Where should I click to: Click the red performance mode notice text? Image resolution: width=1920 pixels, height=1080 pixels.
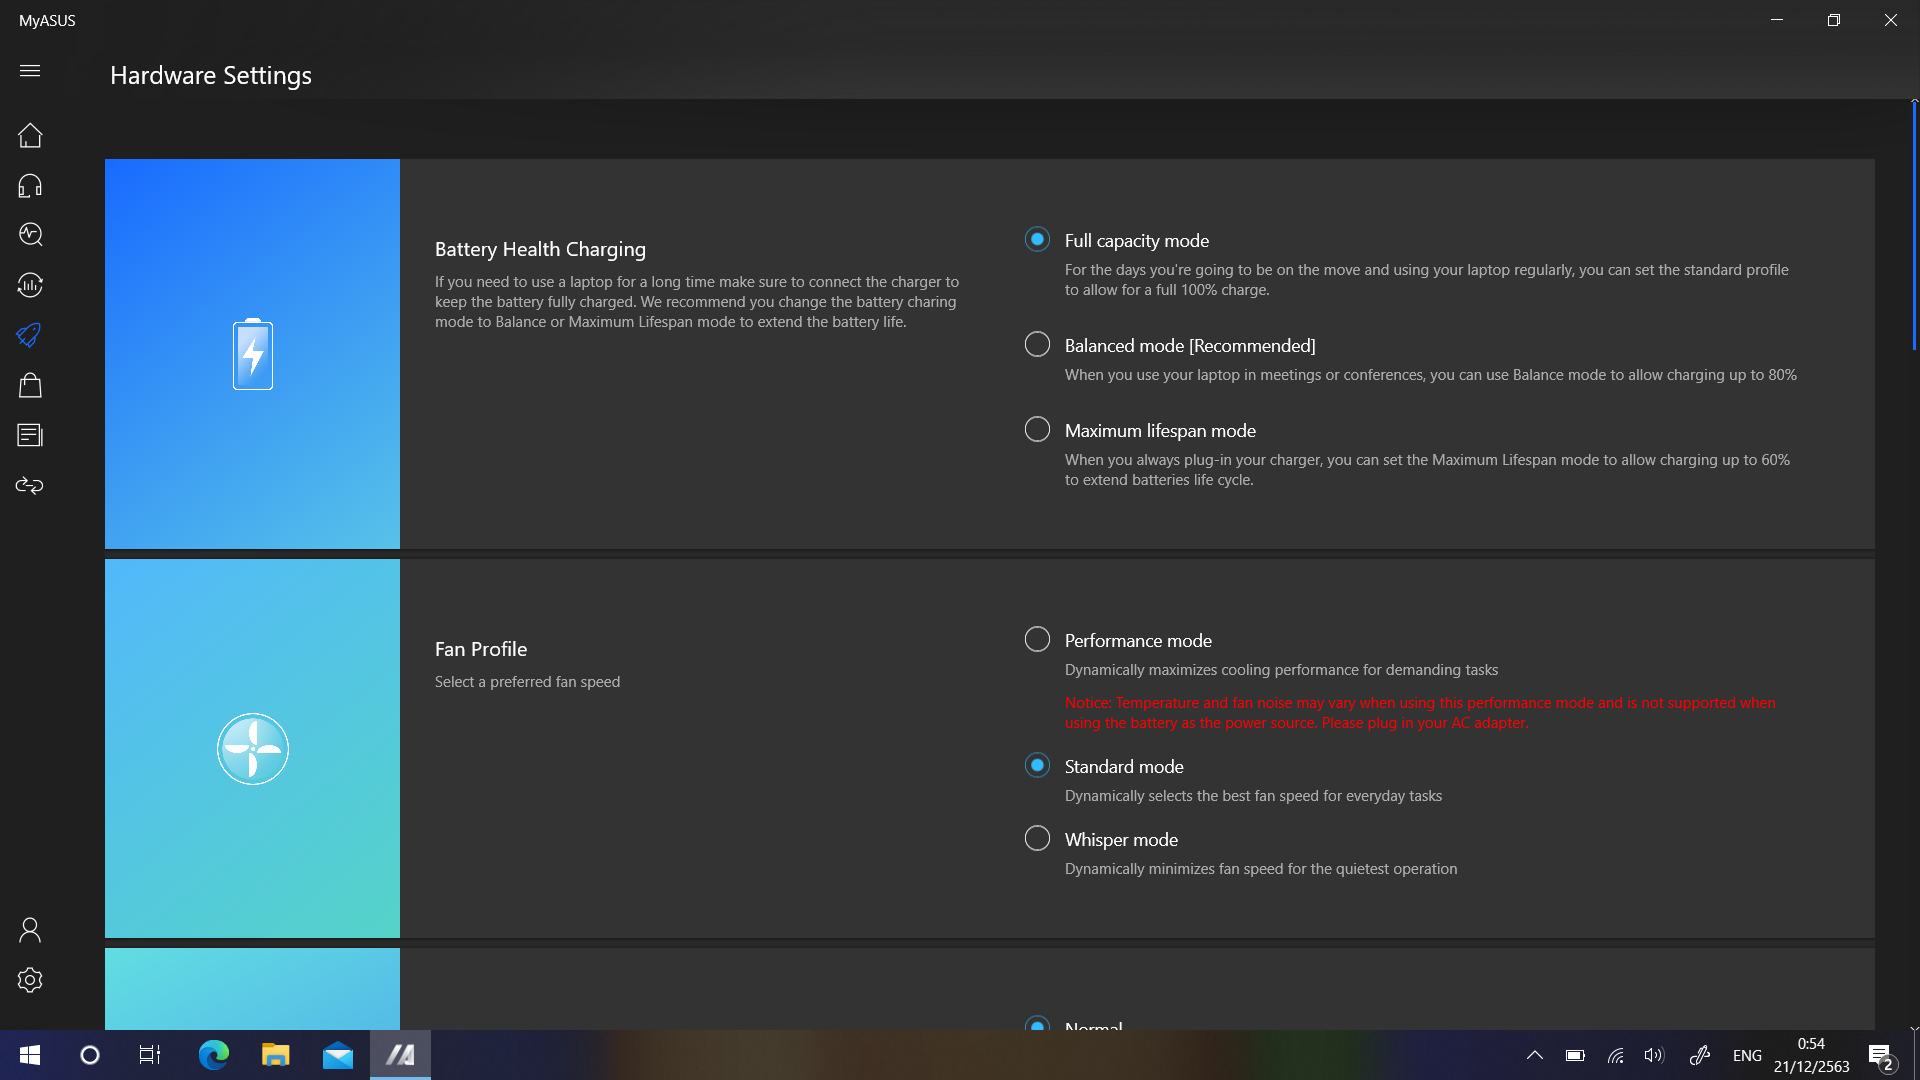1420,713
